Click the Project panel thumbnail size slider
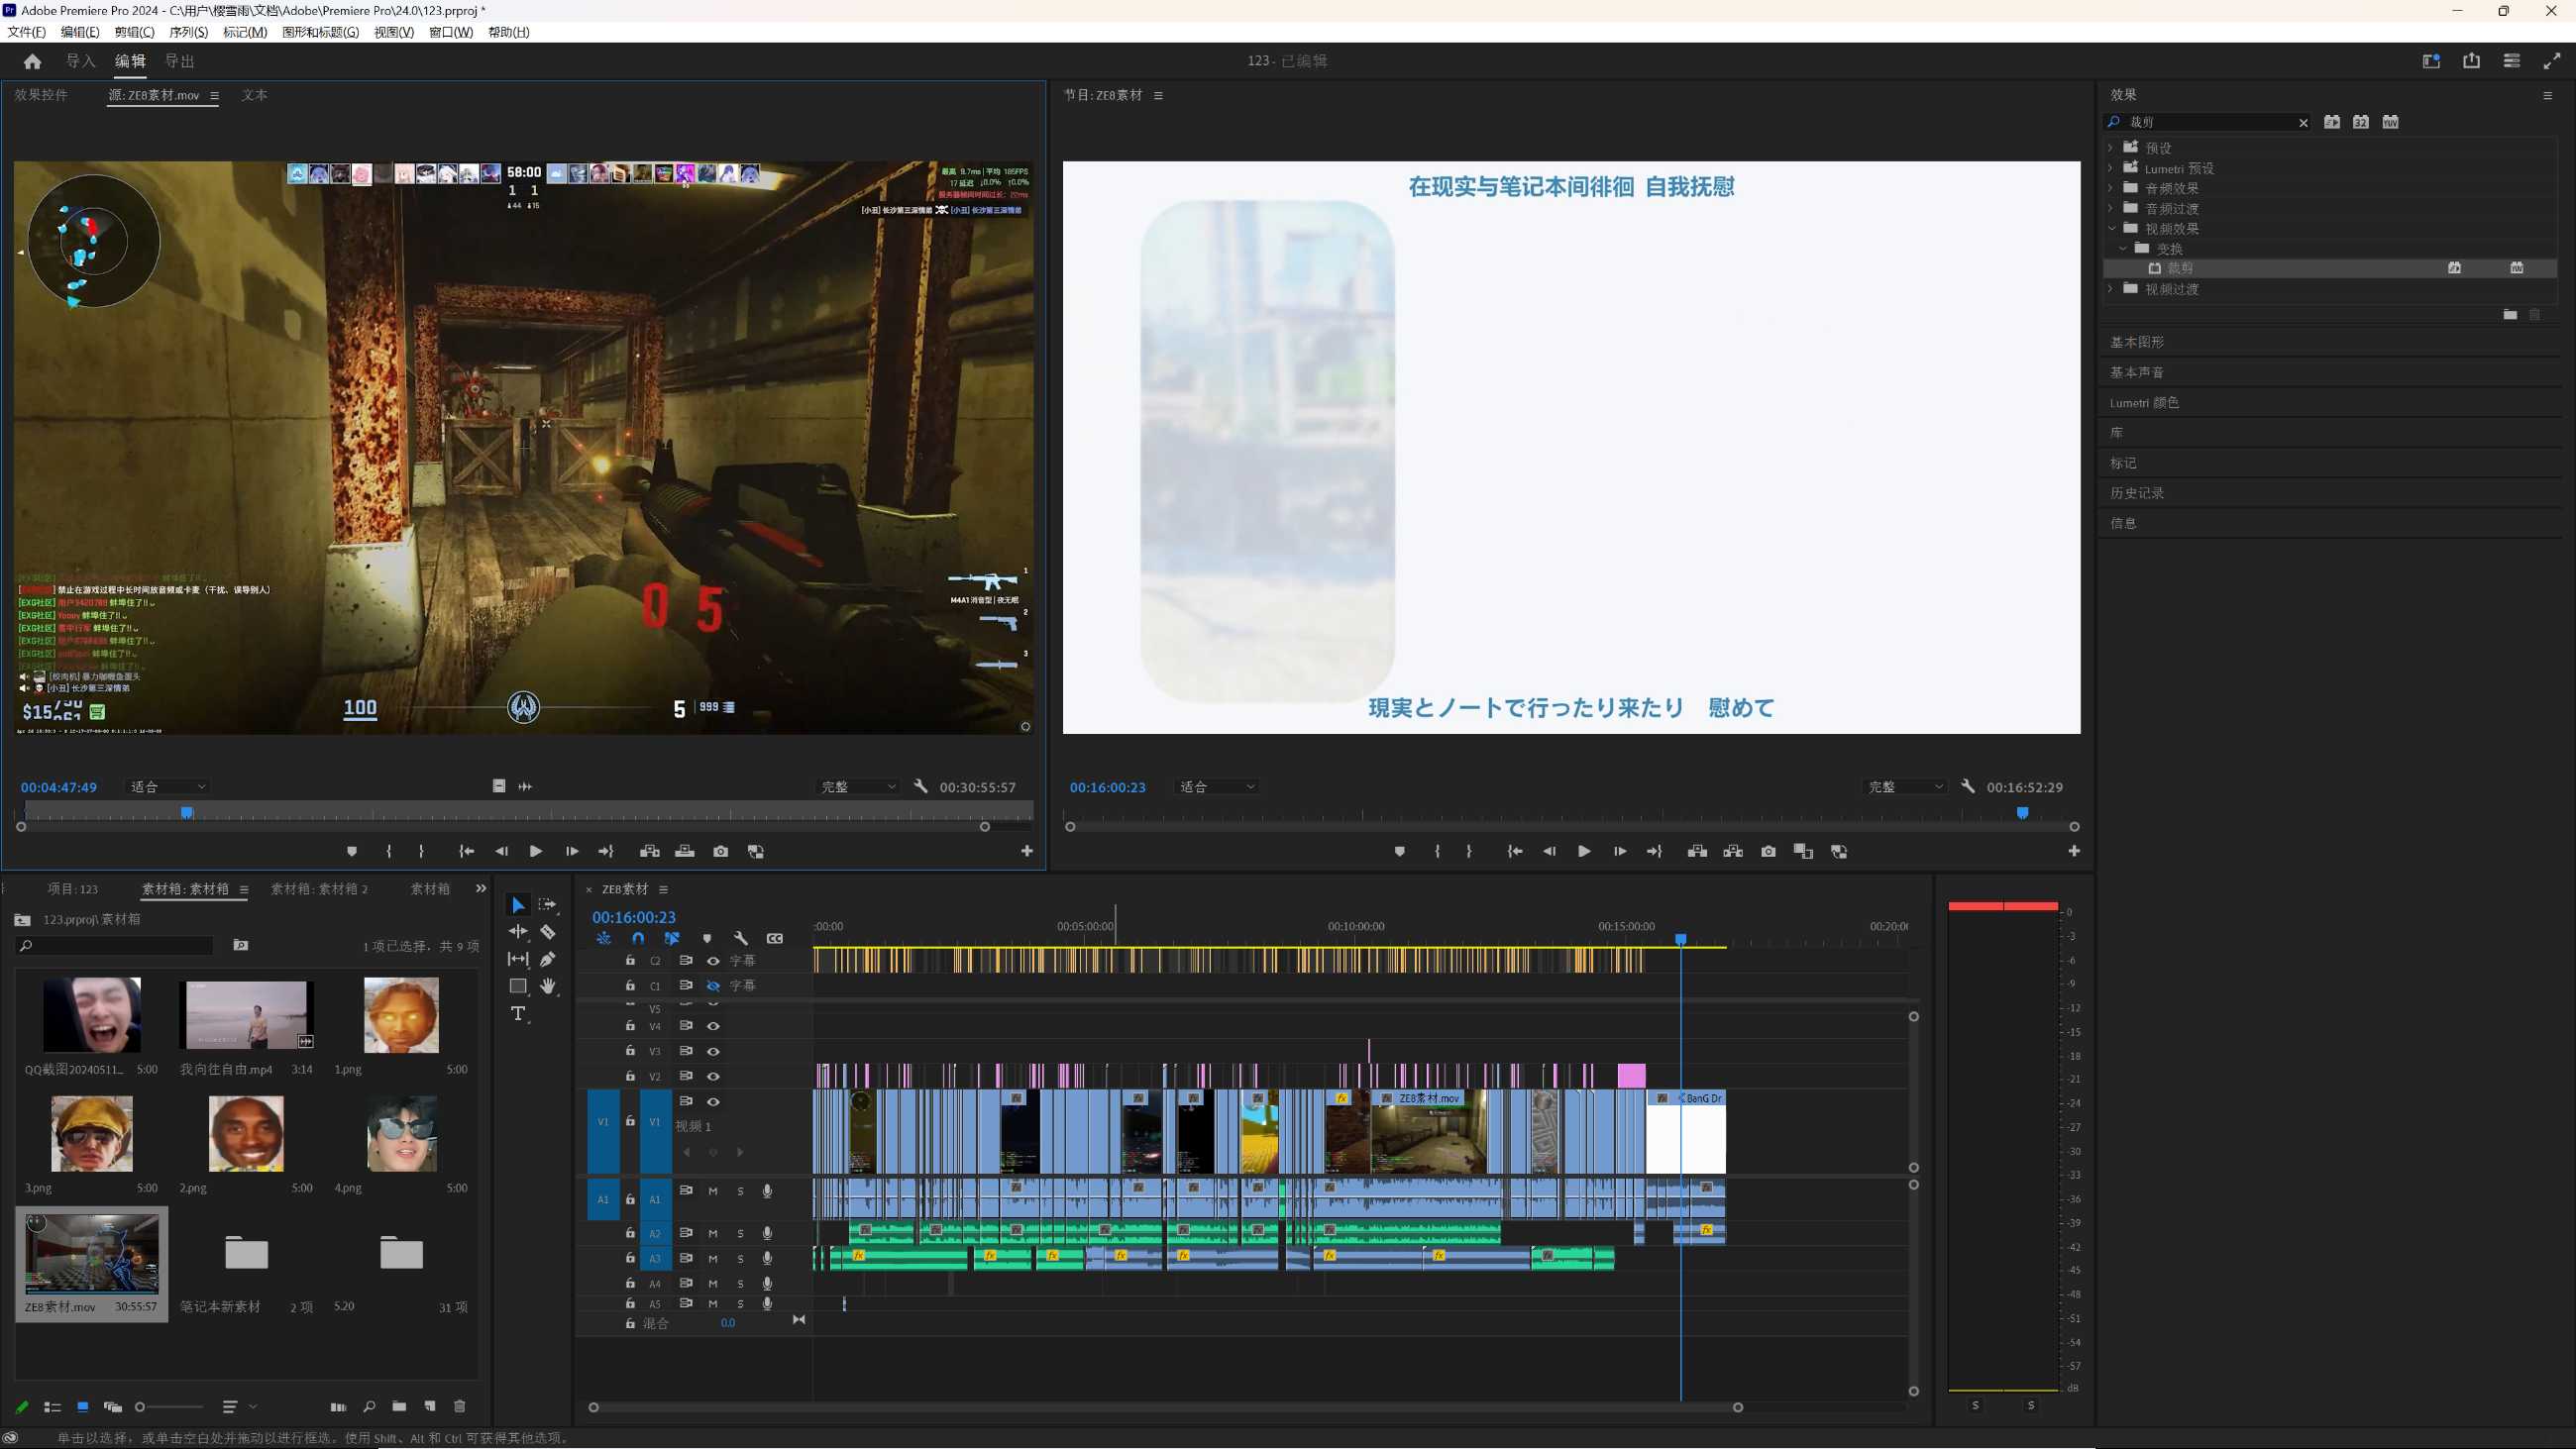 pos(170,1407)
